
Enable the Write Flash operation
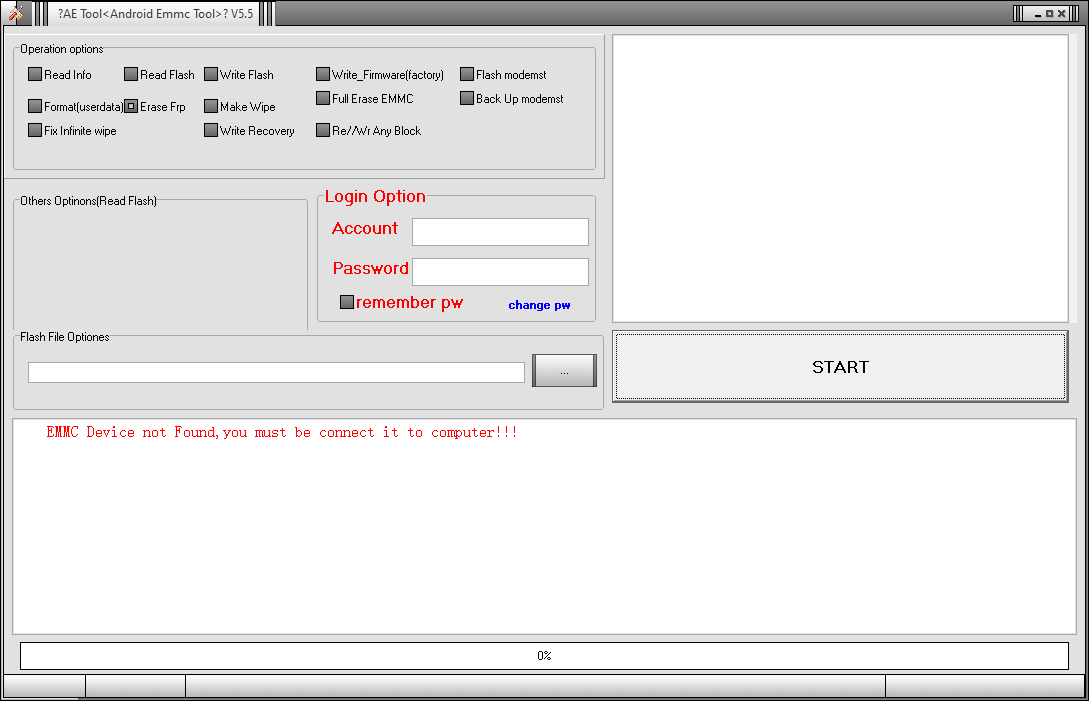tap(211, 73)
